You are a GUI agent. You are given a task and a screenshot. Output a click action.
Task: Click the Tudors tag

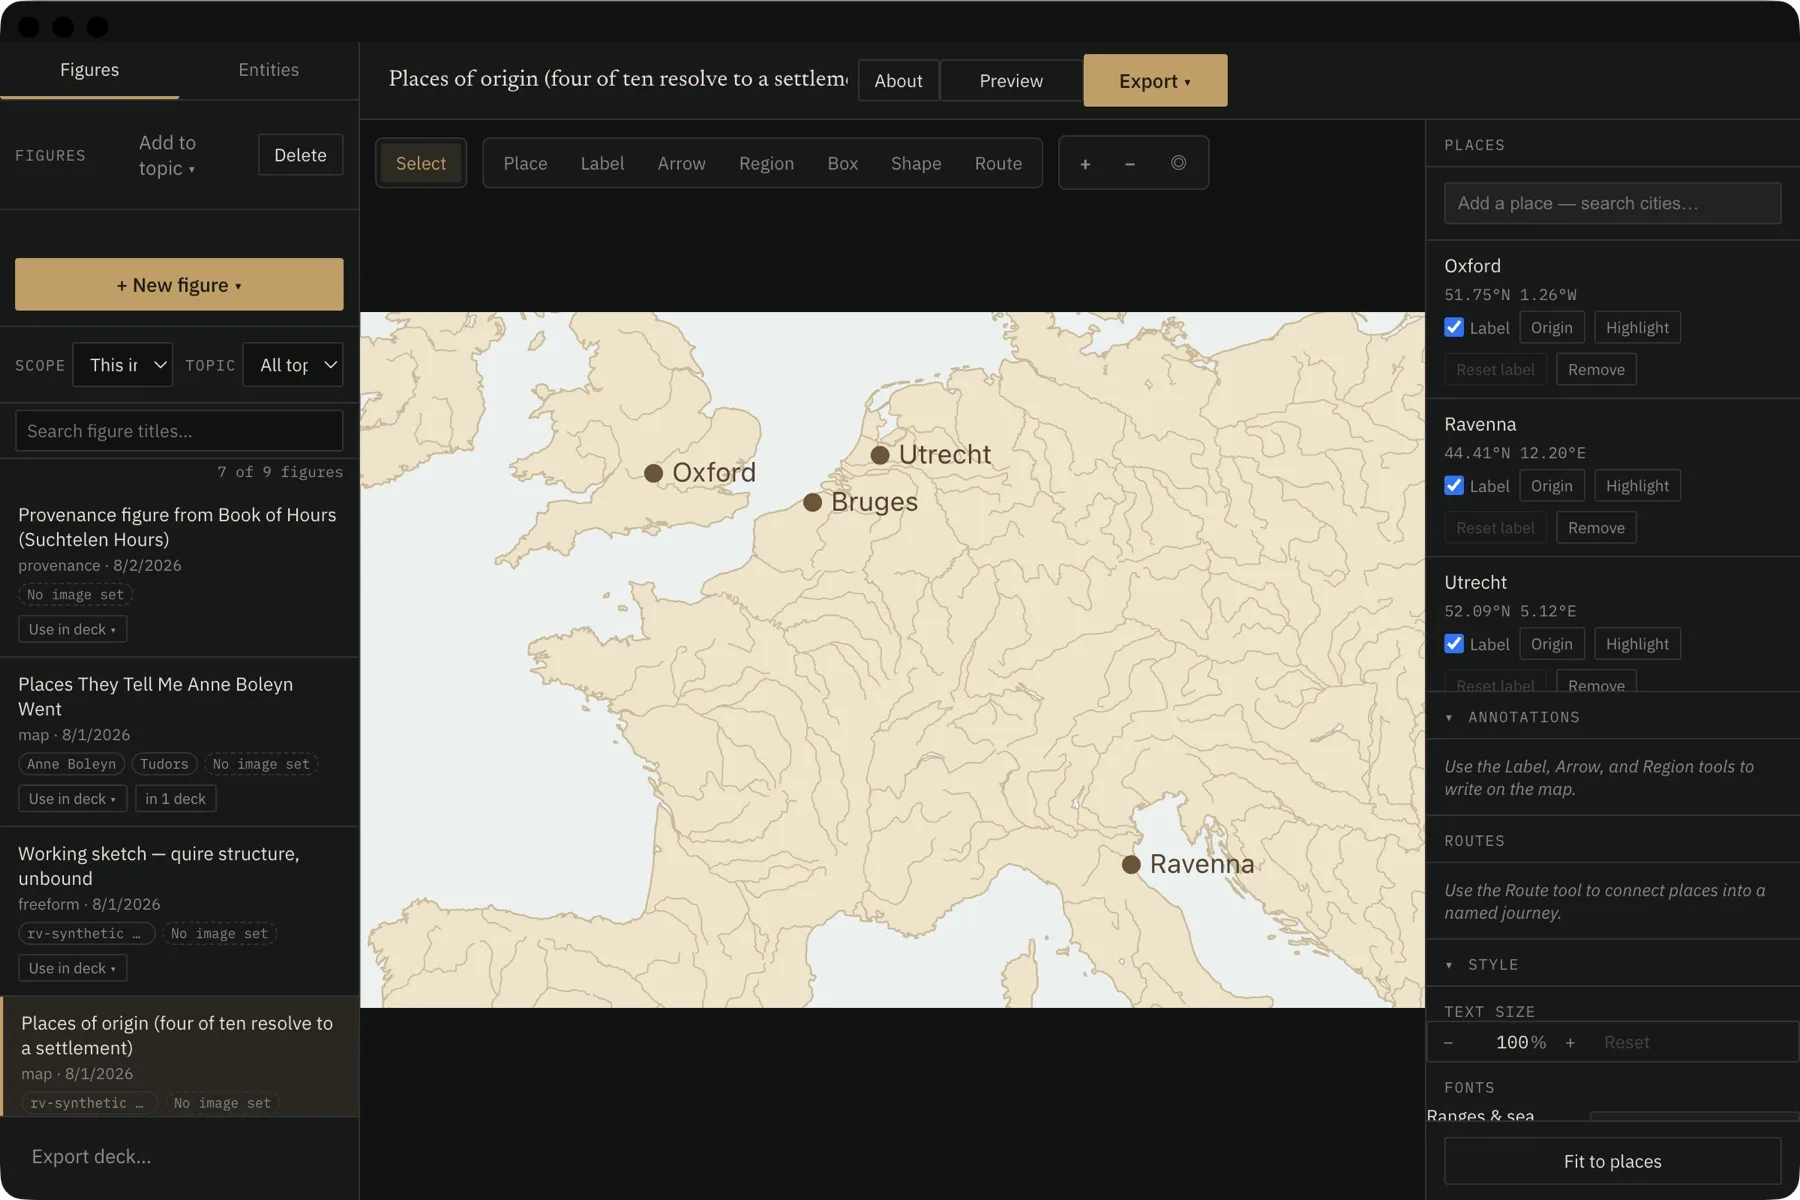[164, 764]
